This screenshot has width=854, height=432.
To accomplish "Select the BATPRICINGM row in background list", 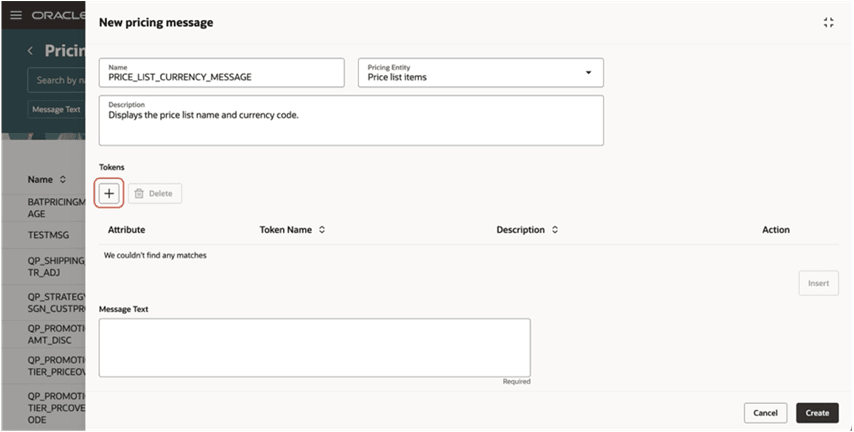I will [44, 208].
